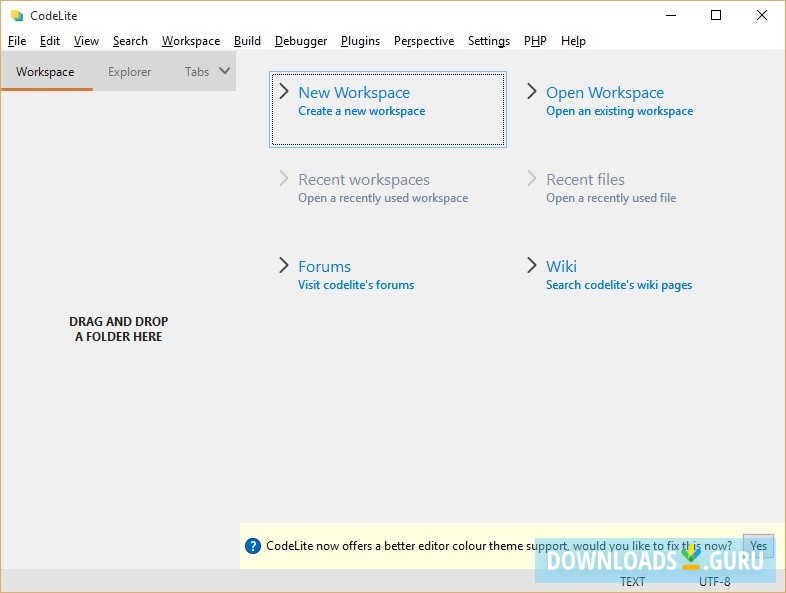Screen dimensions: 786x593
Task: Click Yes to fix colour theme
Action: point(758,546)
